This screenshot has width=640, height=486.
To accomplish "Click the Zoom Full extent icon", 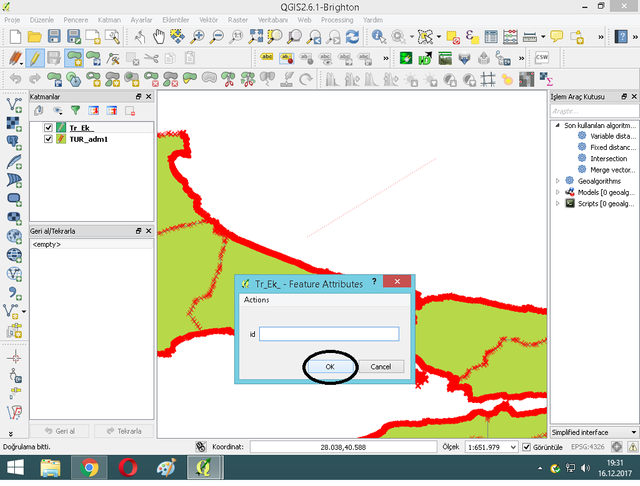I will point(256,37).
